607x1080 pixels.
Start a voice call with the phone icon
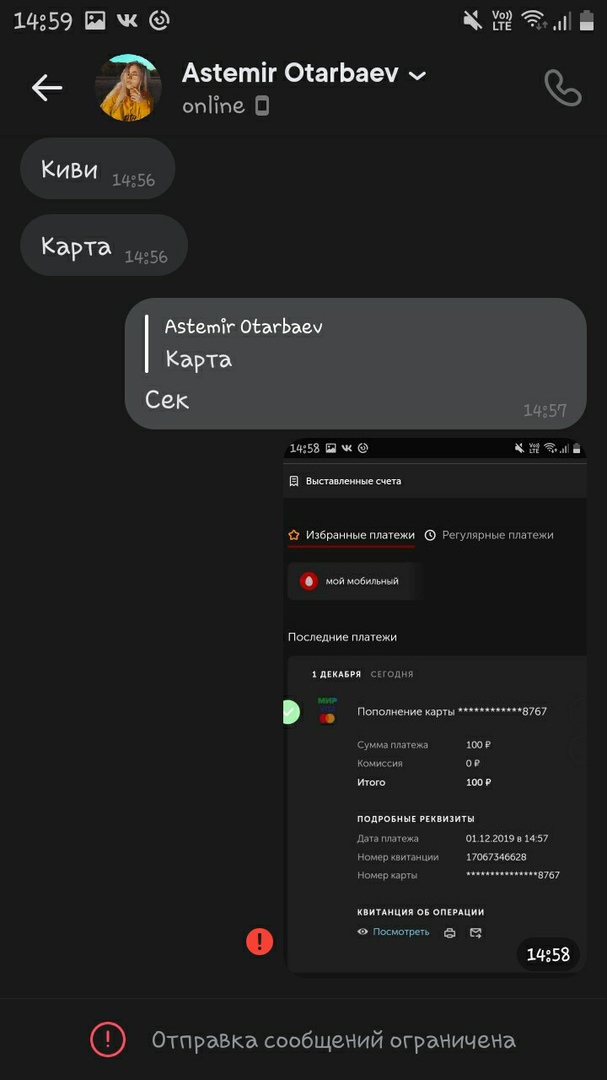562,88
